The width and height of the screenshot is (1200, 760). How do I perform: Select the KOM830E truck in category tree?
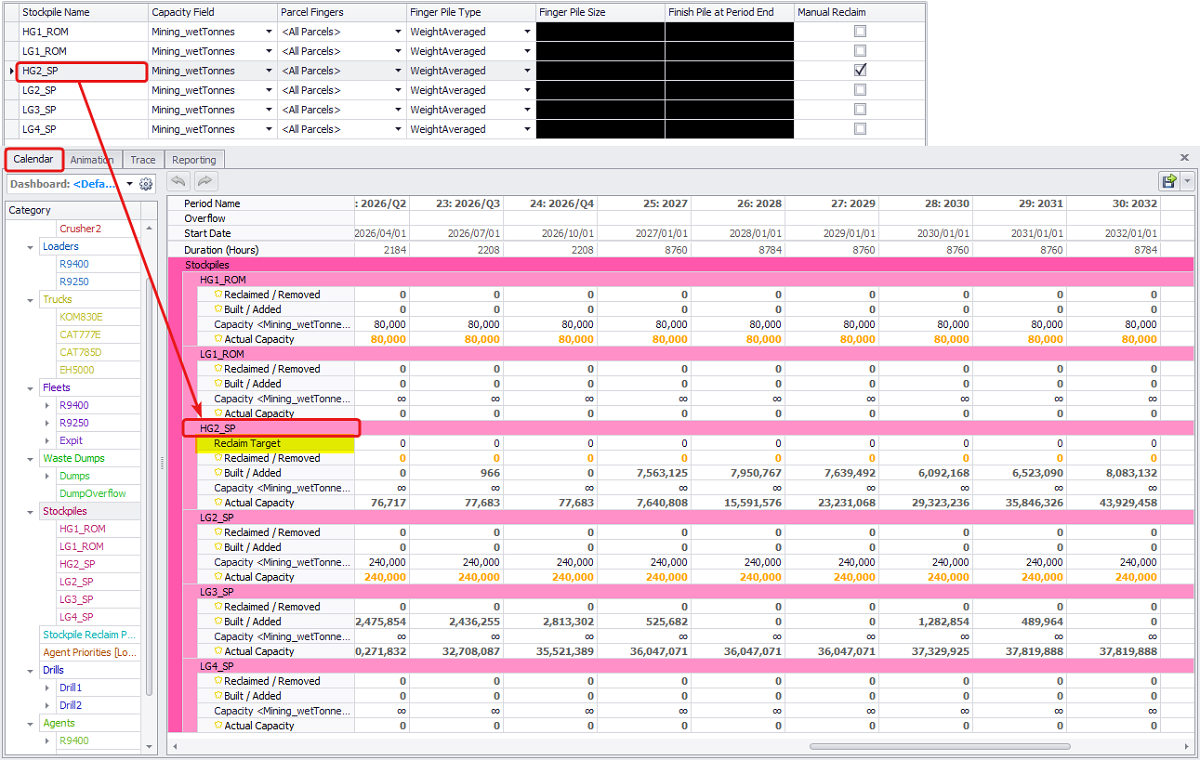[82, 317]
